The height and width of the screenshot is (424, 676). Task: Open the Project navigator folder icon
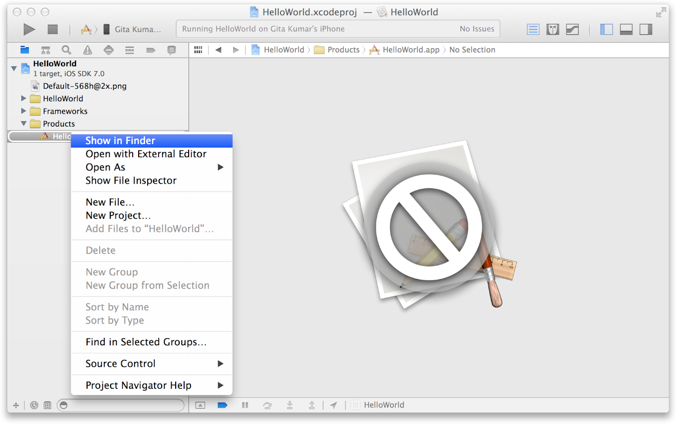click(25, 50)
